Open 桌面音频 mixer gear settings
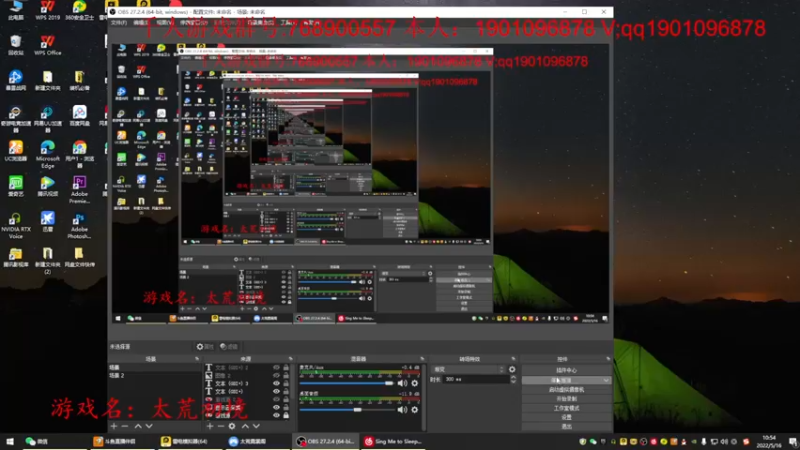Screen dimensions: 800x450 [415, 409]
